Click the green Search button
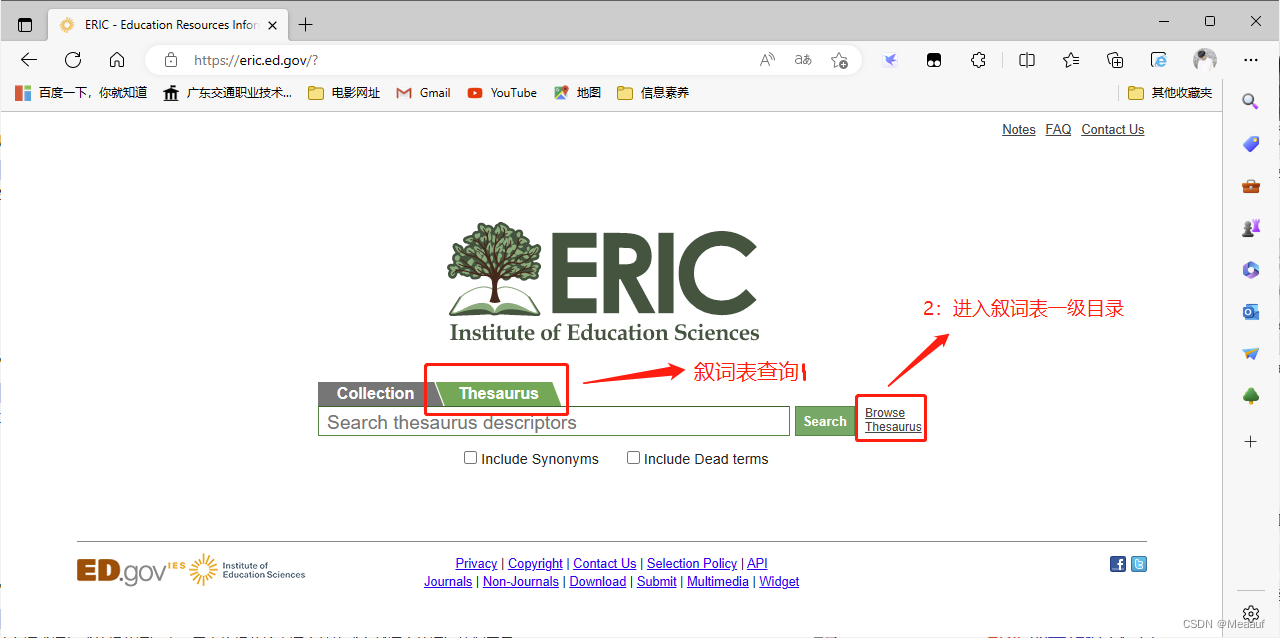The image size is (1280, 638). coord(825,421)
